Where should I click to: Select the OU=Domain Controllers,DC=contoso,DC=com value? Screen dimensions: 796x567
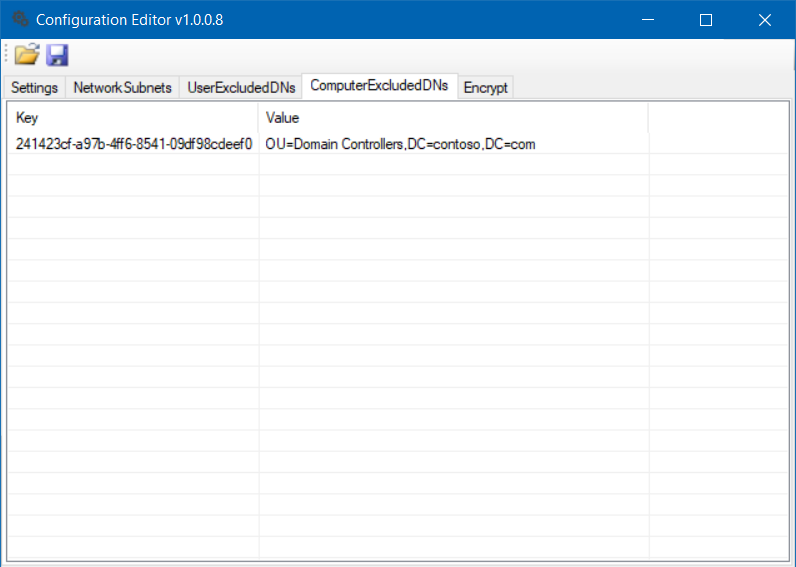click(401, 144)
